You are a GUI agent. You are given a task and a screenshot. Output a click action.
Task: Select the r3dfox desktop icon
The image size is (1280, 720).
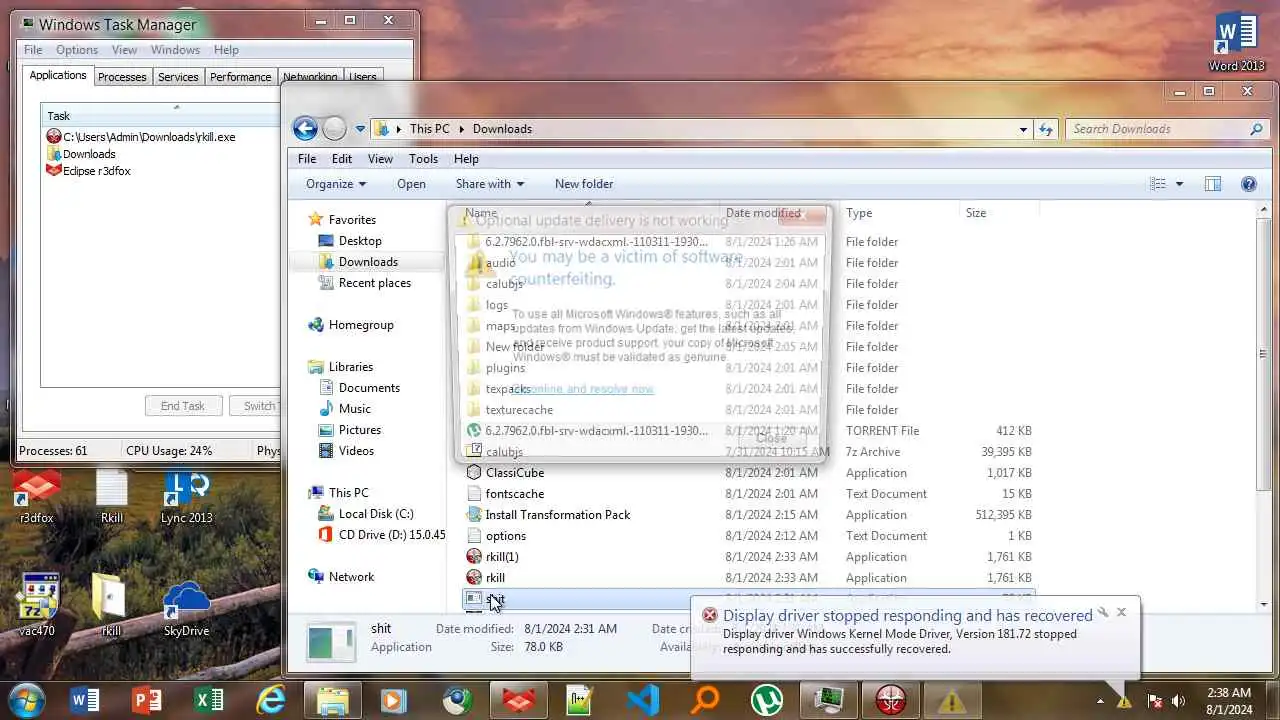click(37, 497)
